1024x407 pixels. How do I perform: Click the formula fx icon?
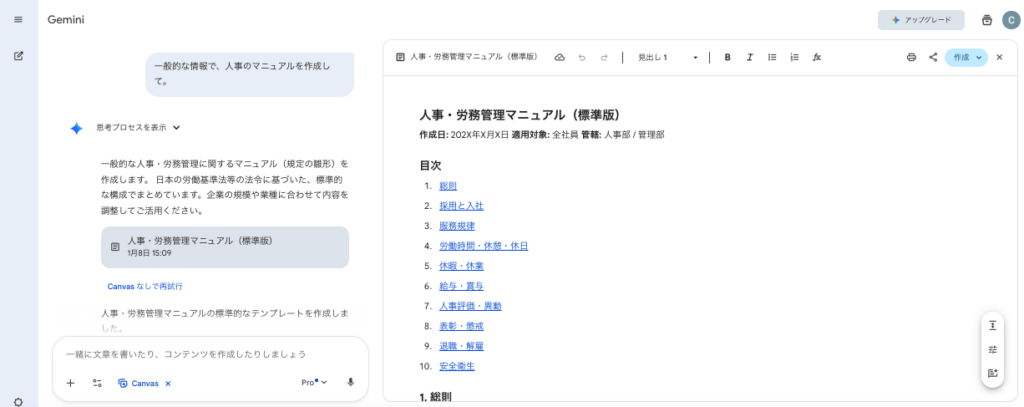pyautogui.click(x=817, y=57)
